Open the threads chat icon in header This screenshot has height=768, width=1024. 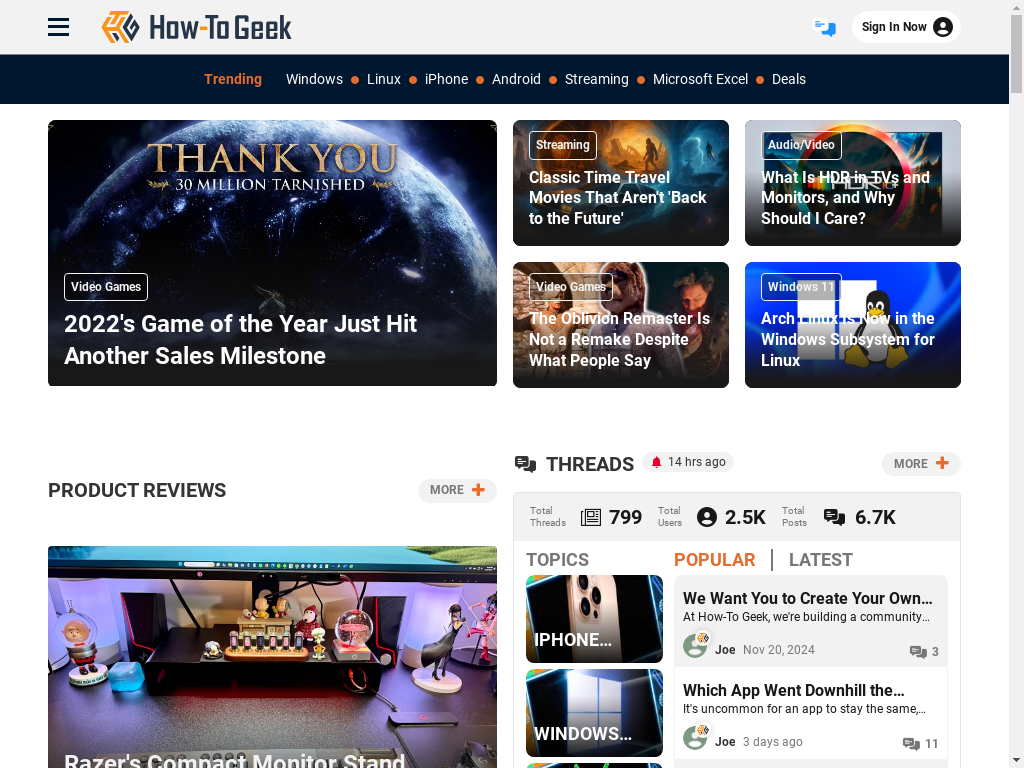824,27
